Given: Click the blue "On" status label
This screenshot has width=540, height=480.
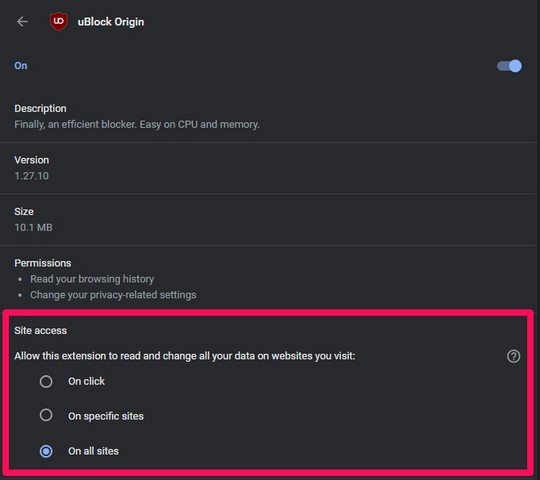Looking at the screenshot, I should coord(21,66).
